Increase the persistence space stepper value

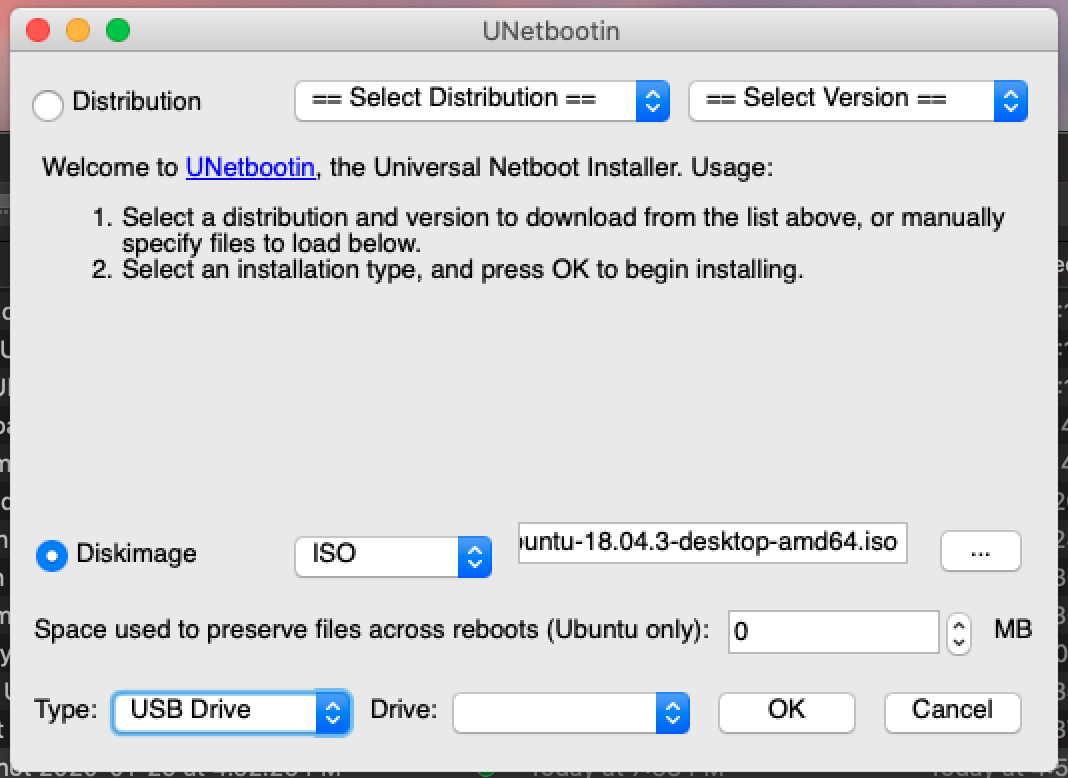point(958,623)
